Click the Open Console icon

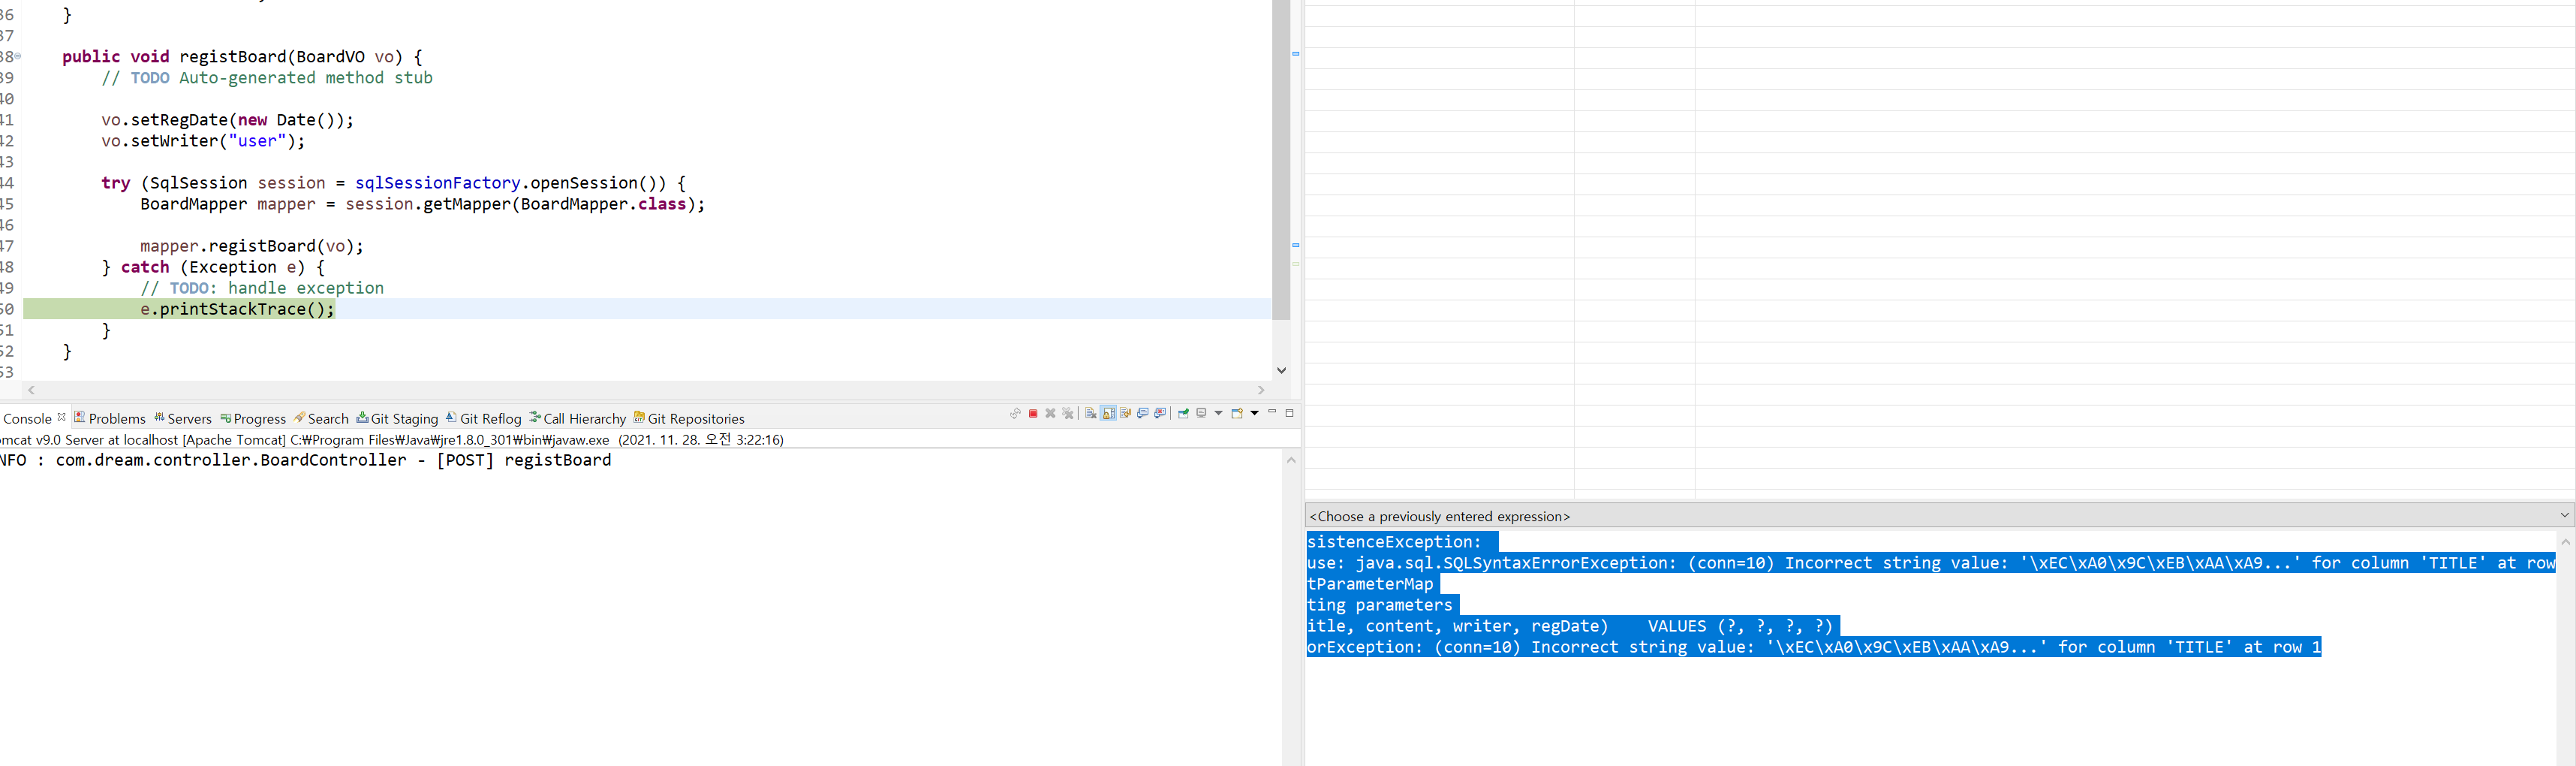pos(1237,413)
